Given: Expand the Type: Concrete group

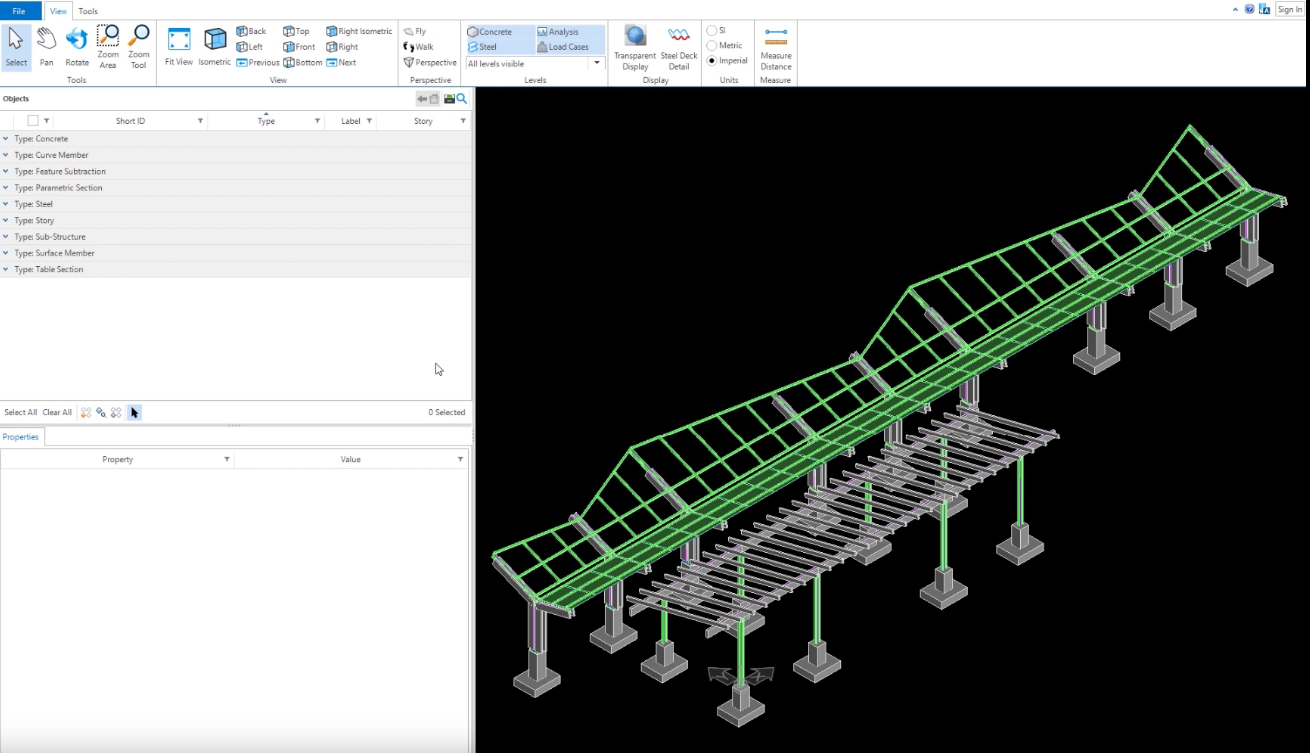Looking at the screenshot, I should (5, 139).
